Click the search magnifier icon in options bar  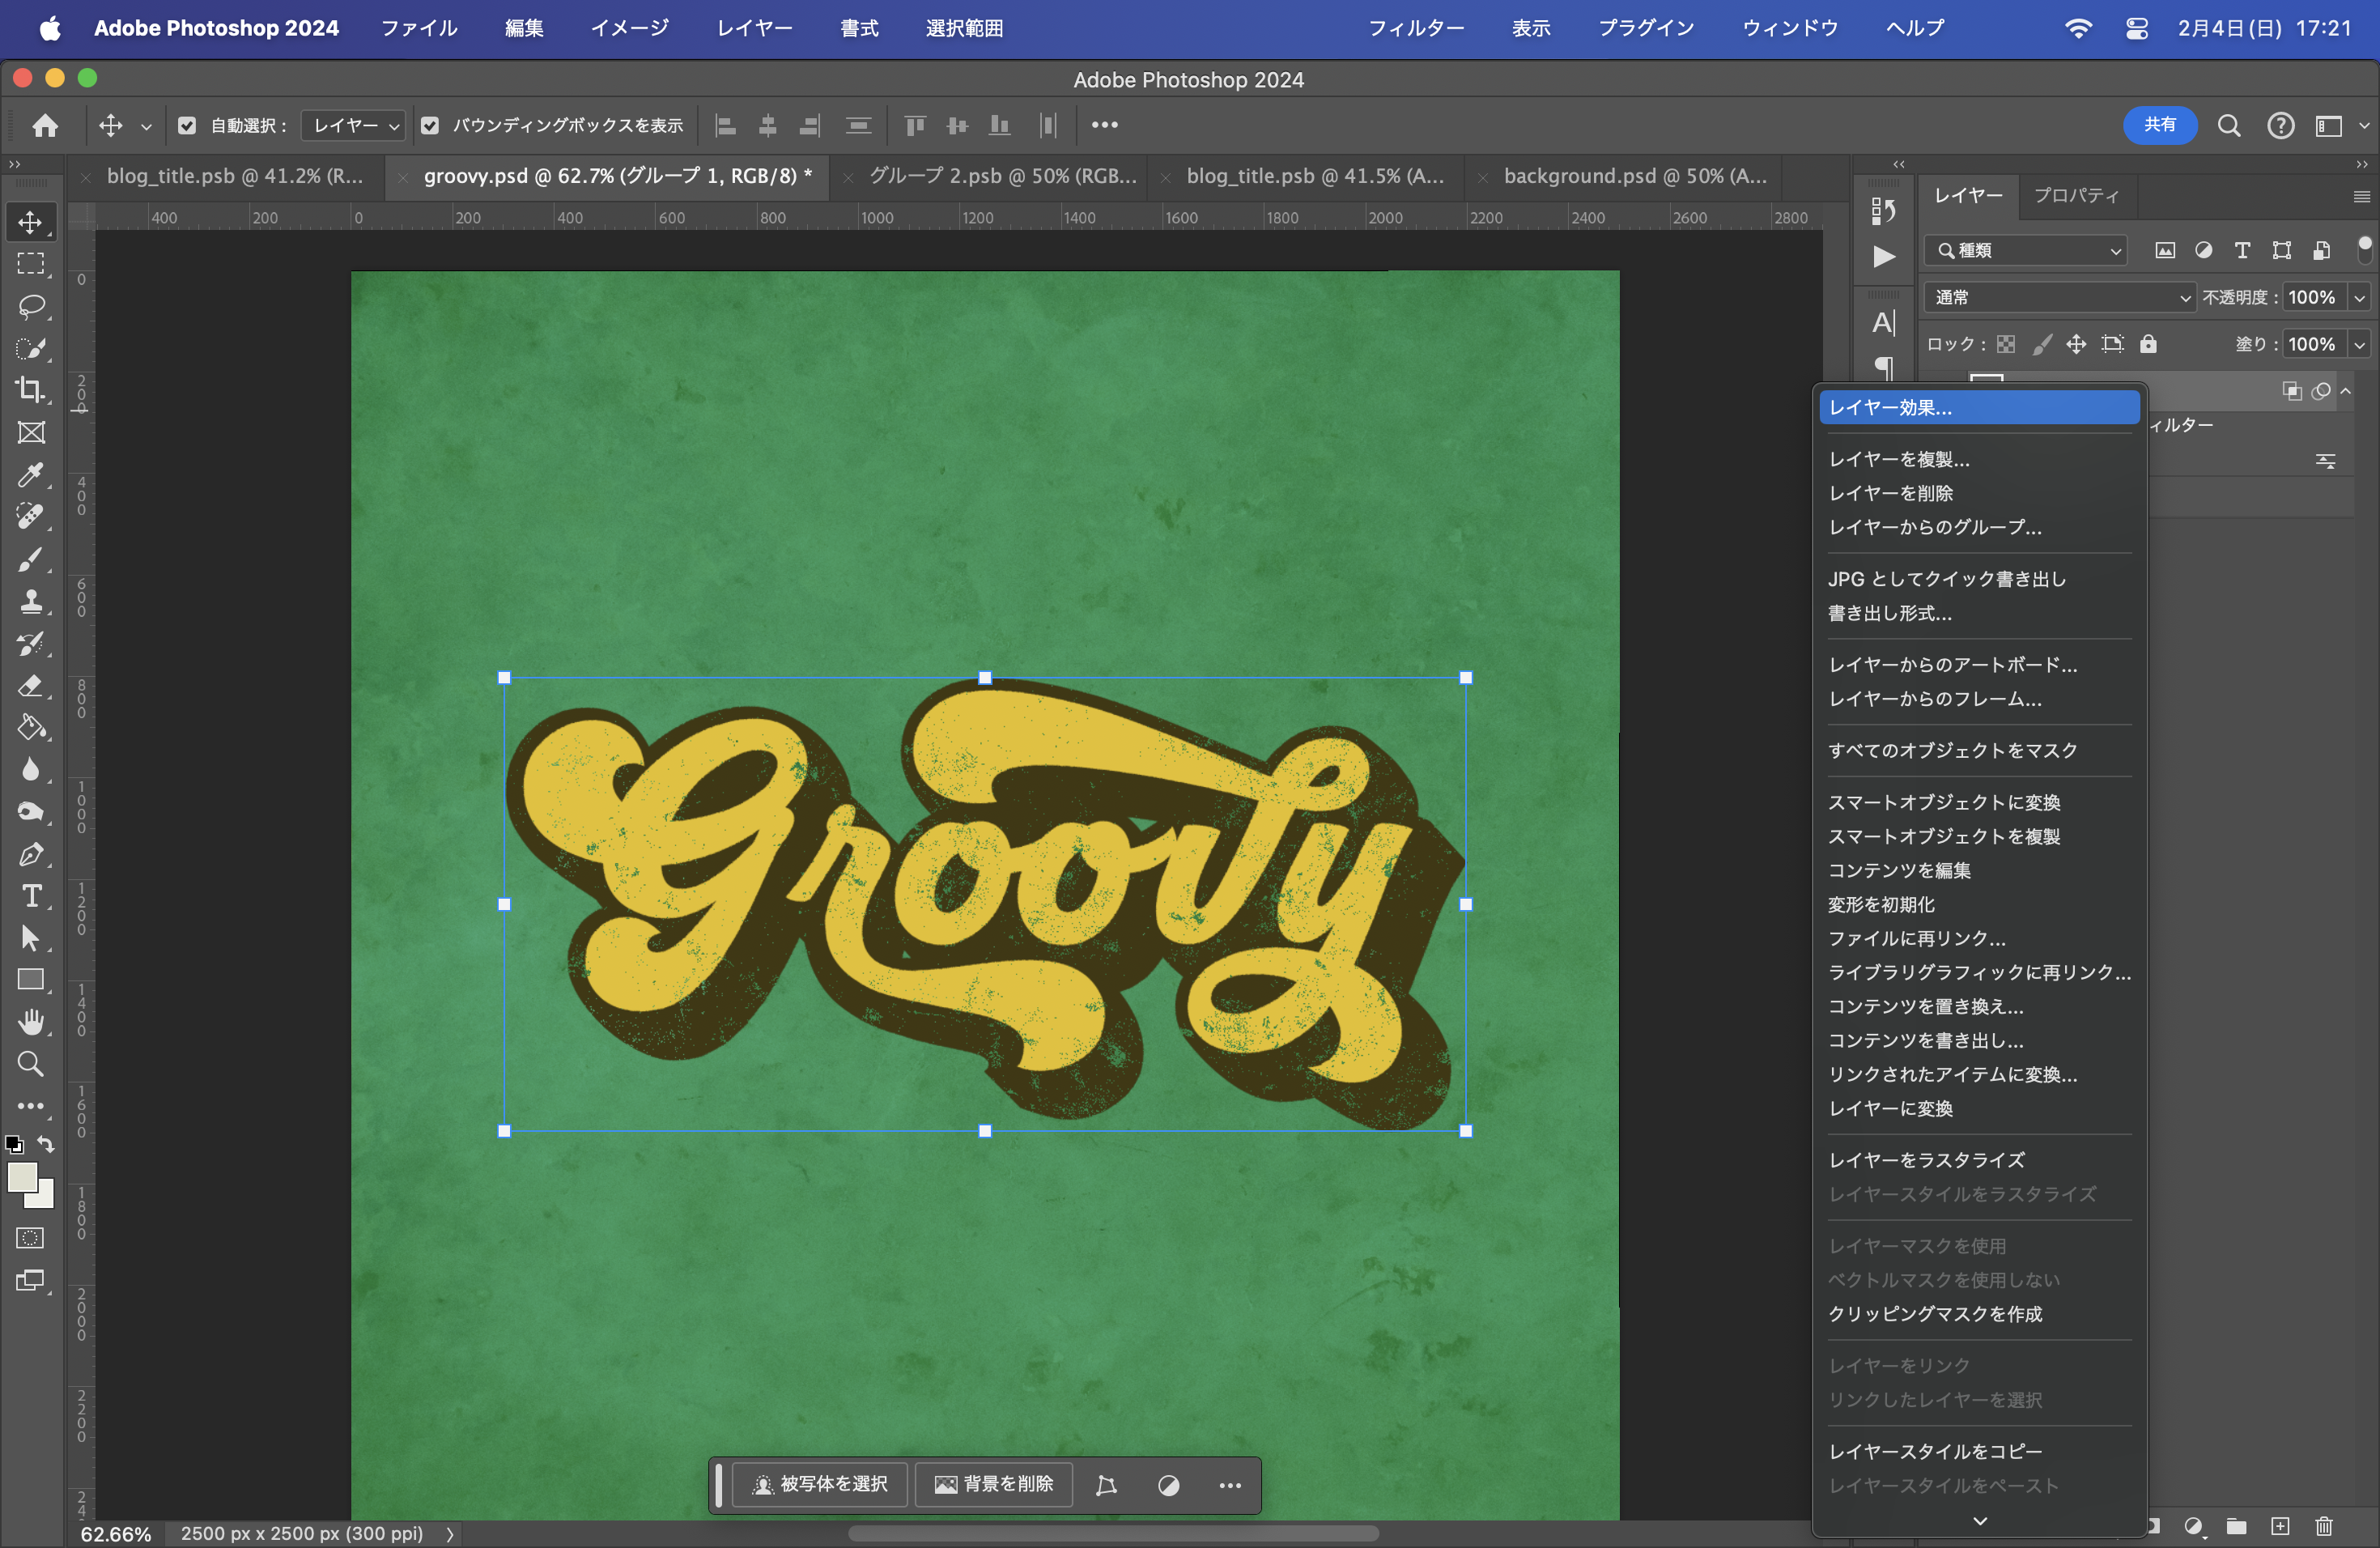[2229, 126]
